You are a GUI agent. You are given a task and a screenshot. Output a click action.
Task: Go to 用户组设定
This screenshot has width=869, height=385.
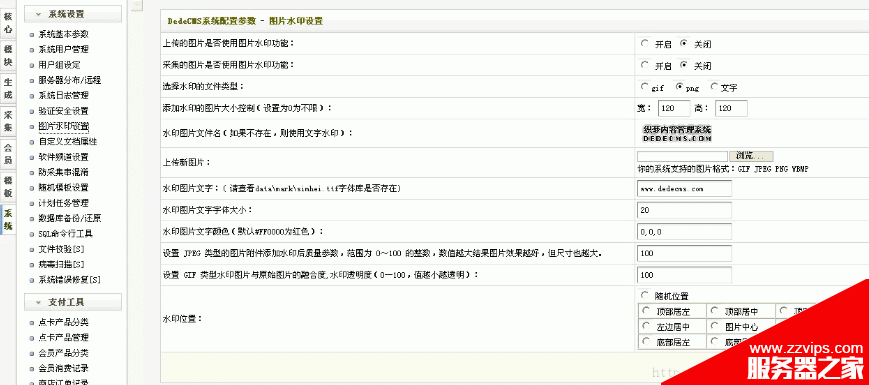click(x=59, y=65)
